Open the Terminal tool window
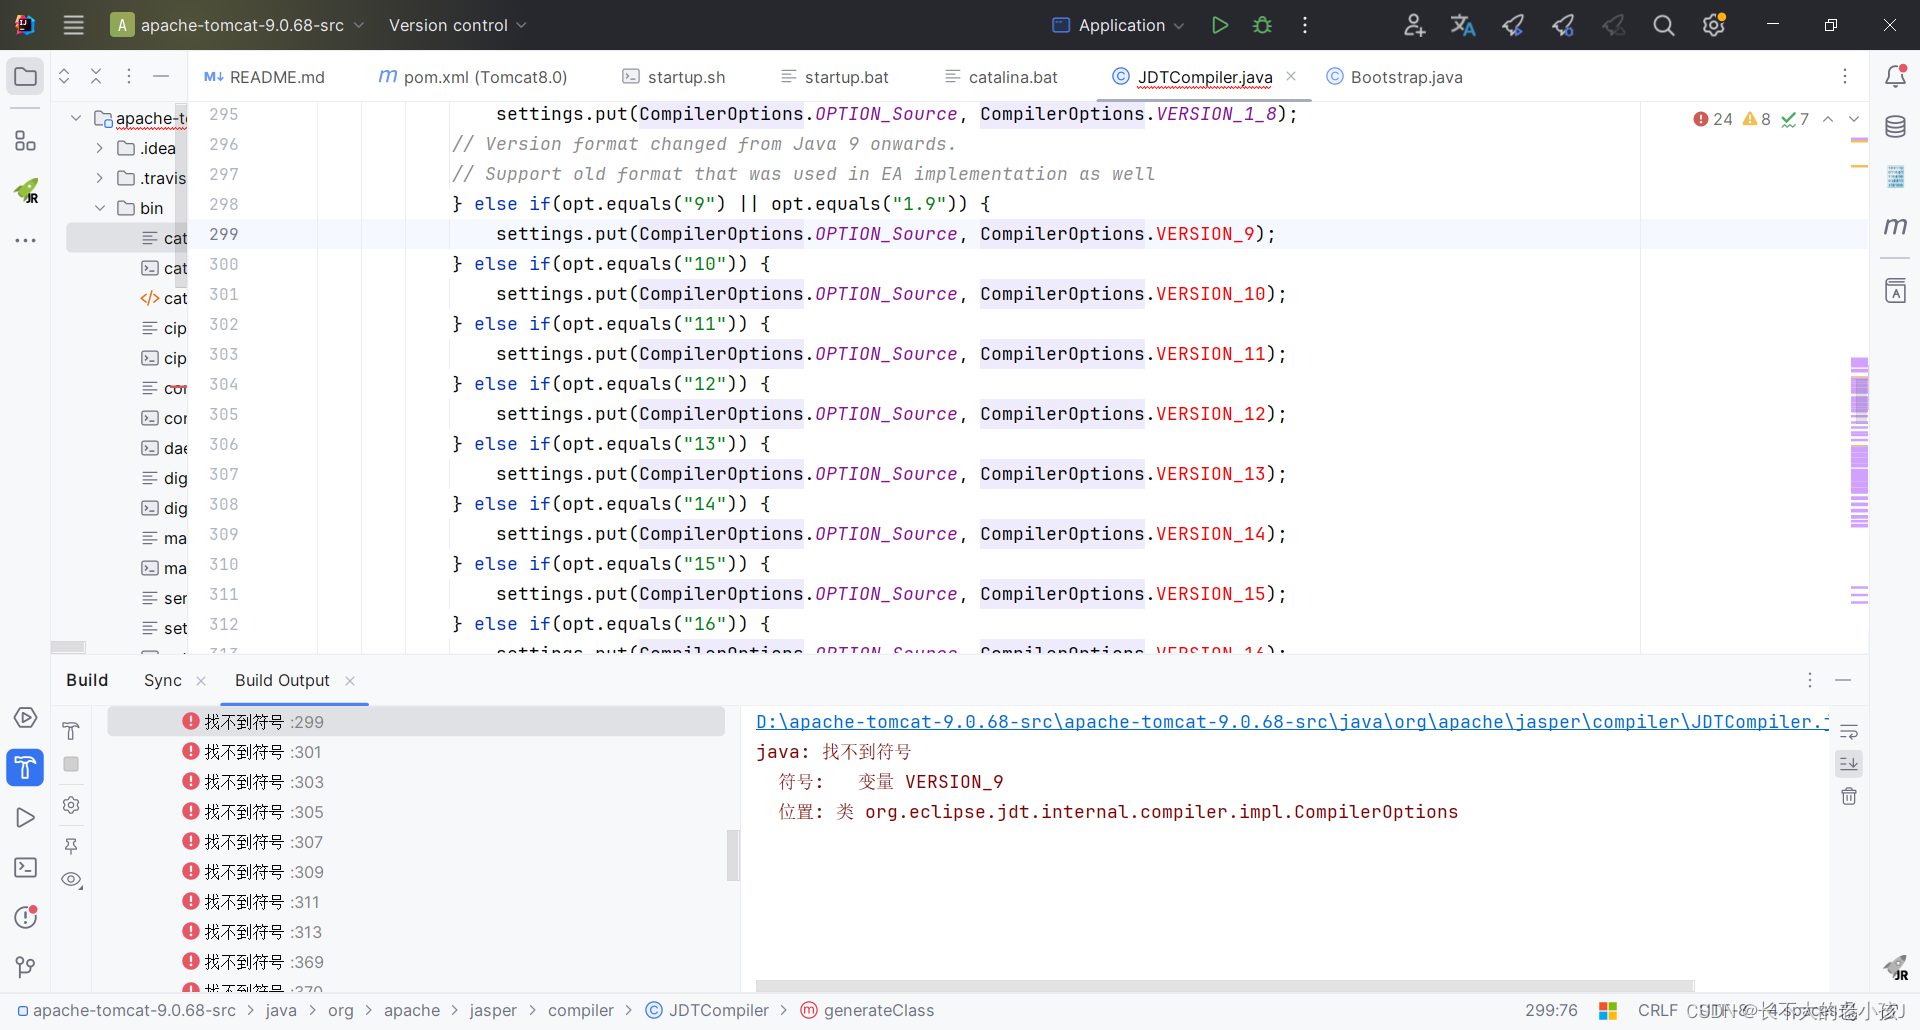 click(25, 867)
